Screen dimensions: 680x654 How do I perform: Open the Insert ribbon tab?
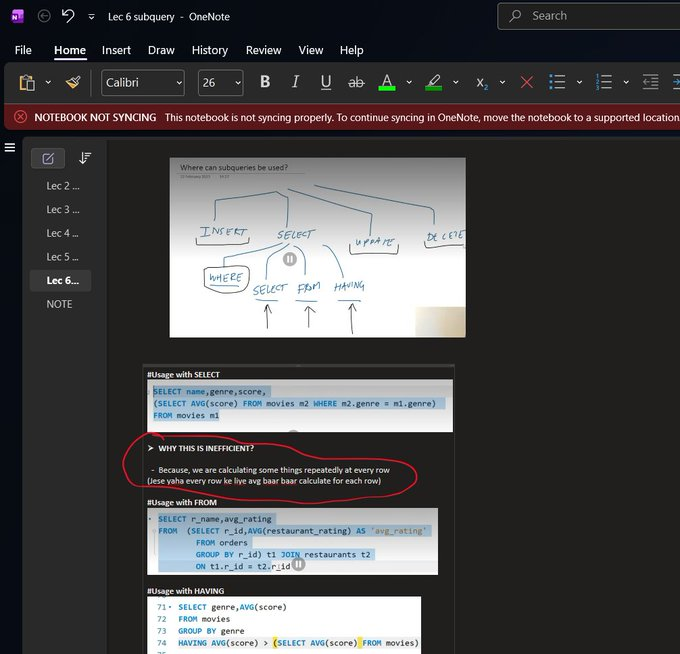tap(116, 50)
